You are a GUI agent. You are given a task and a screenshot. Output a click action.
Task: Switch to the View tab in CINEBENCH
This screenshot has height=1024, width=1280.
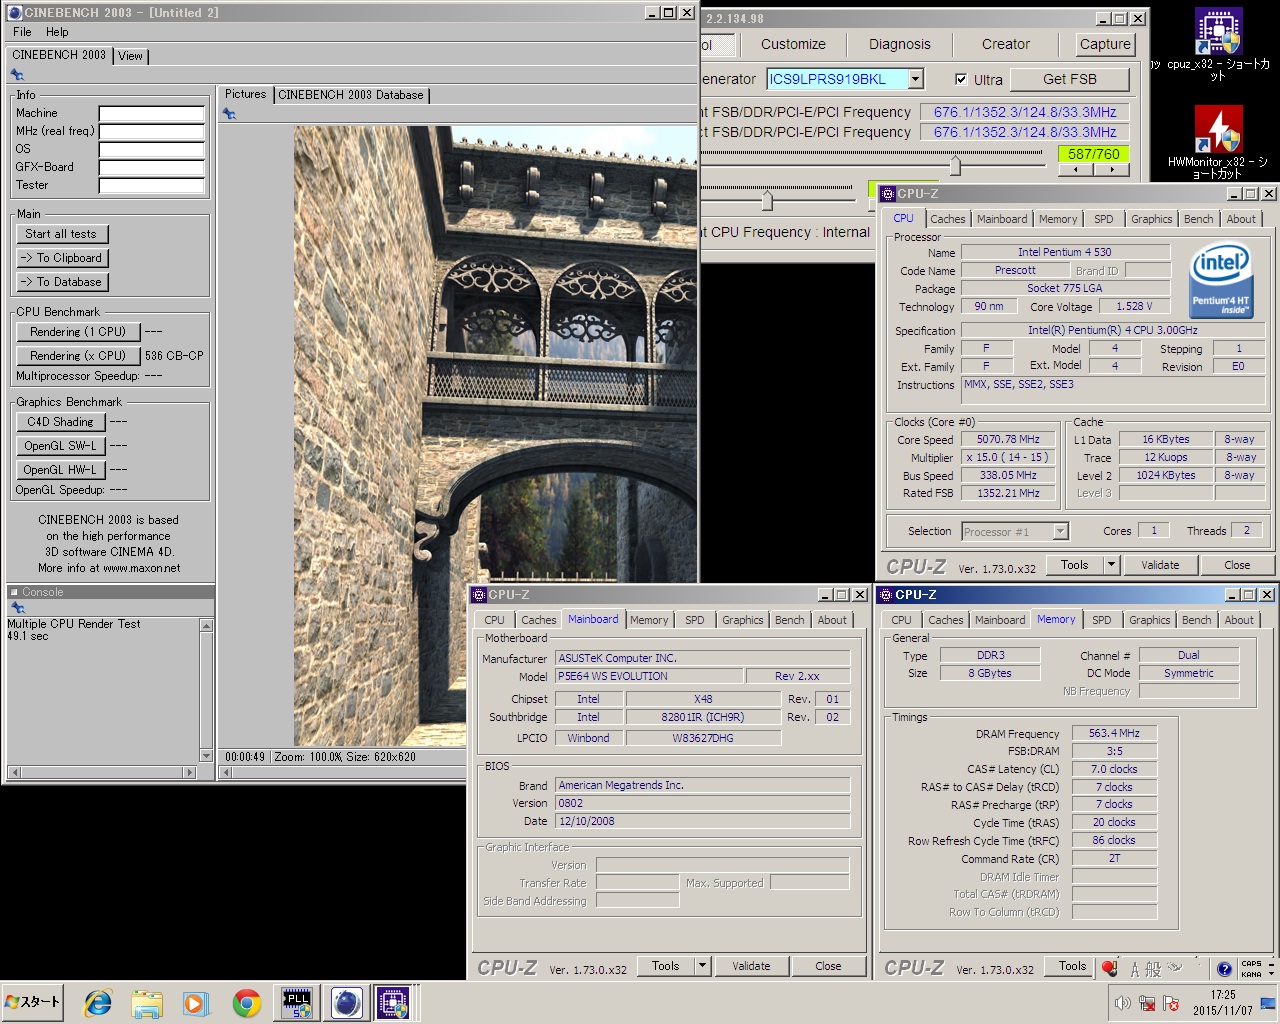[x=130, y=56]
